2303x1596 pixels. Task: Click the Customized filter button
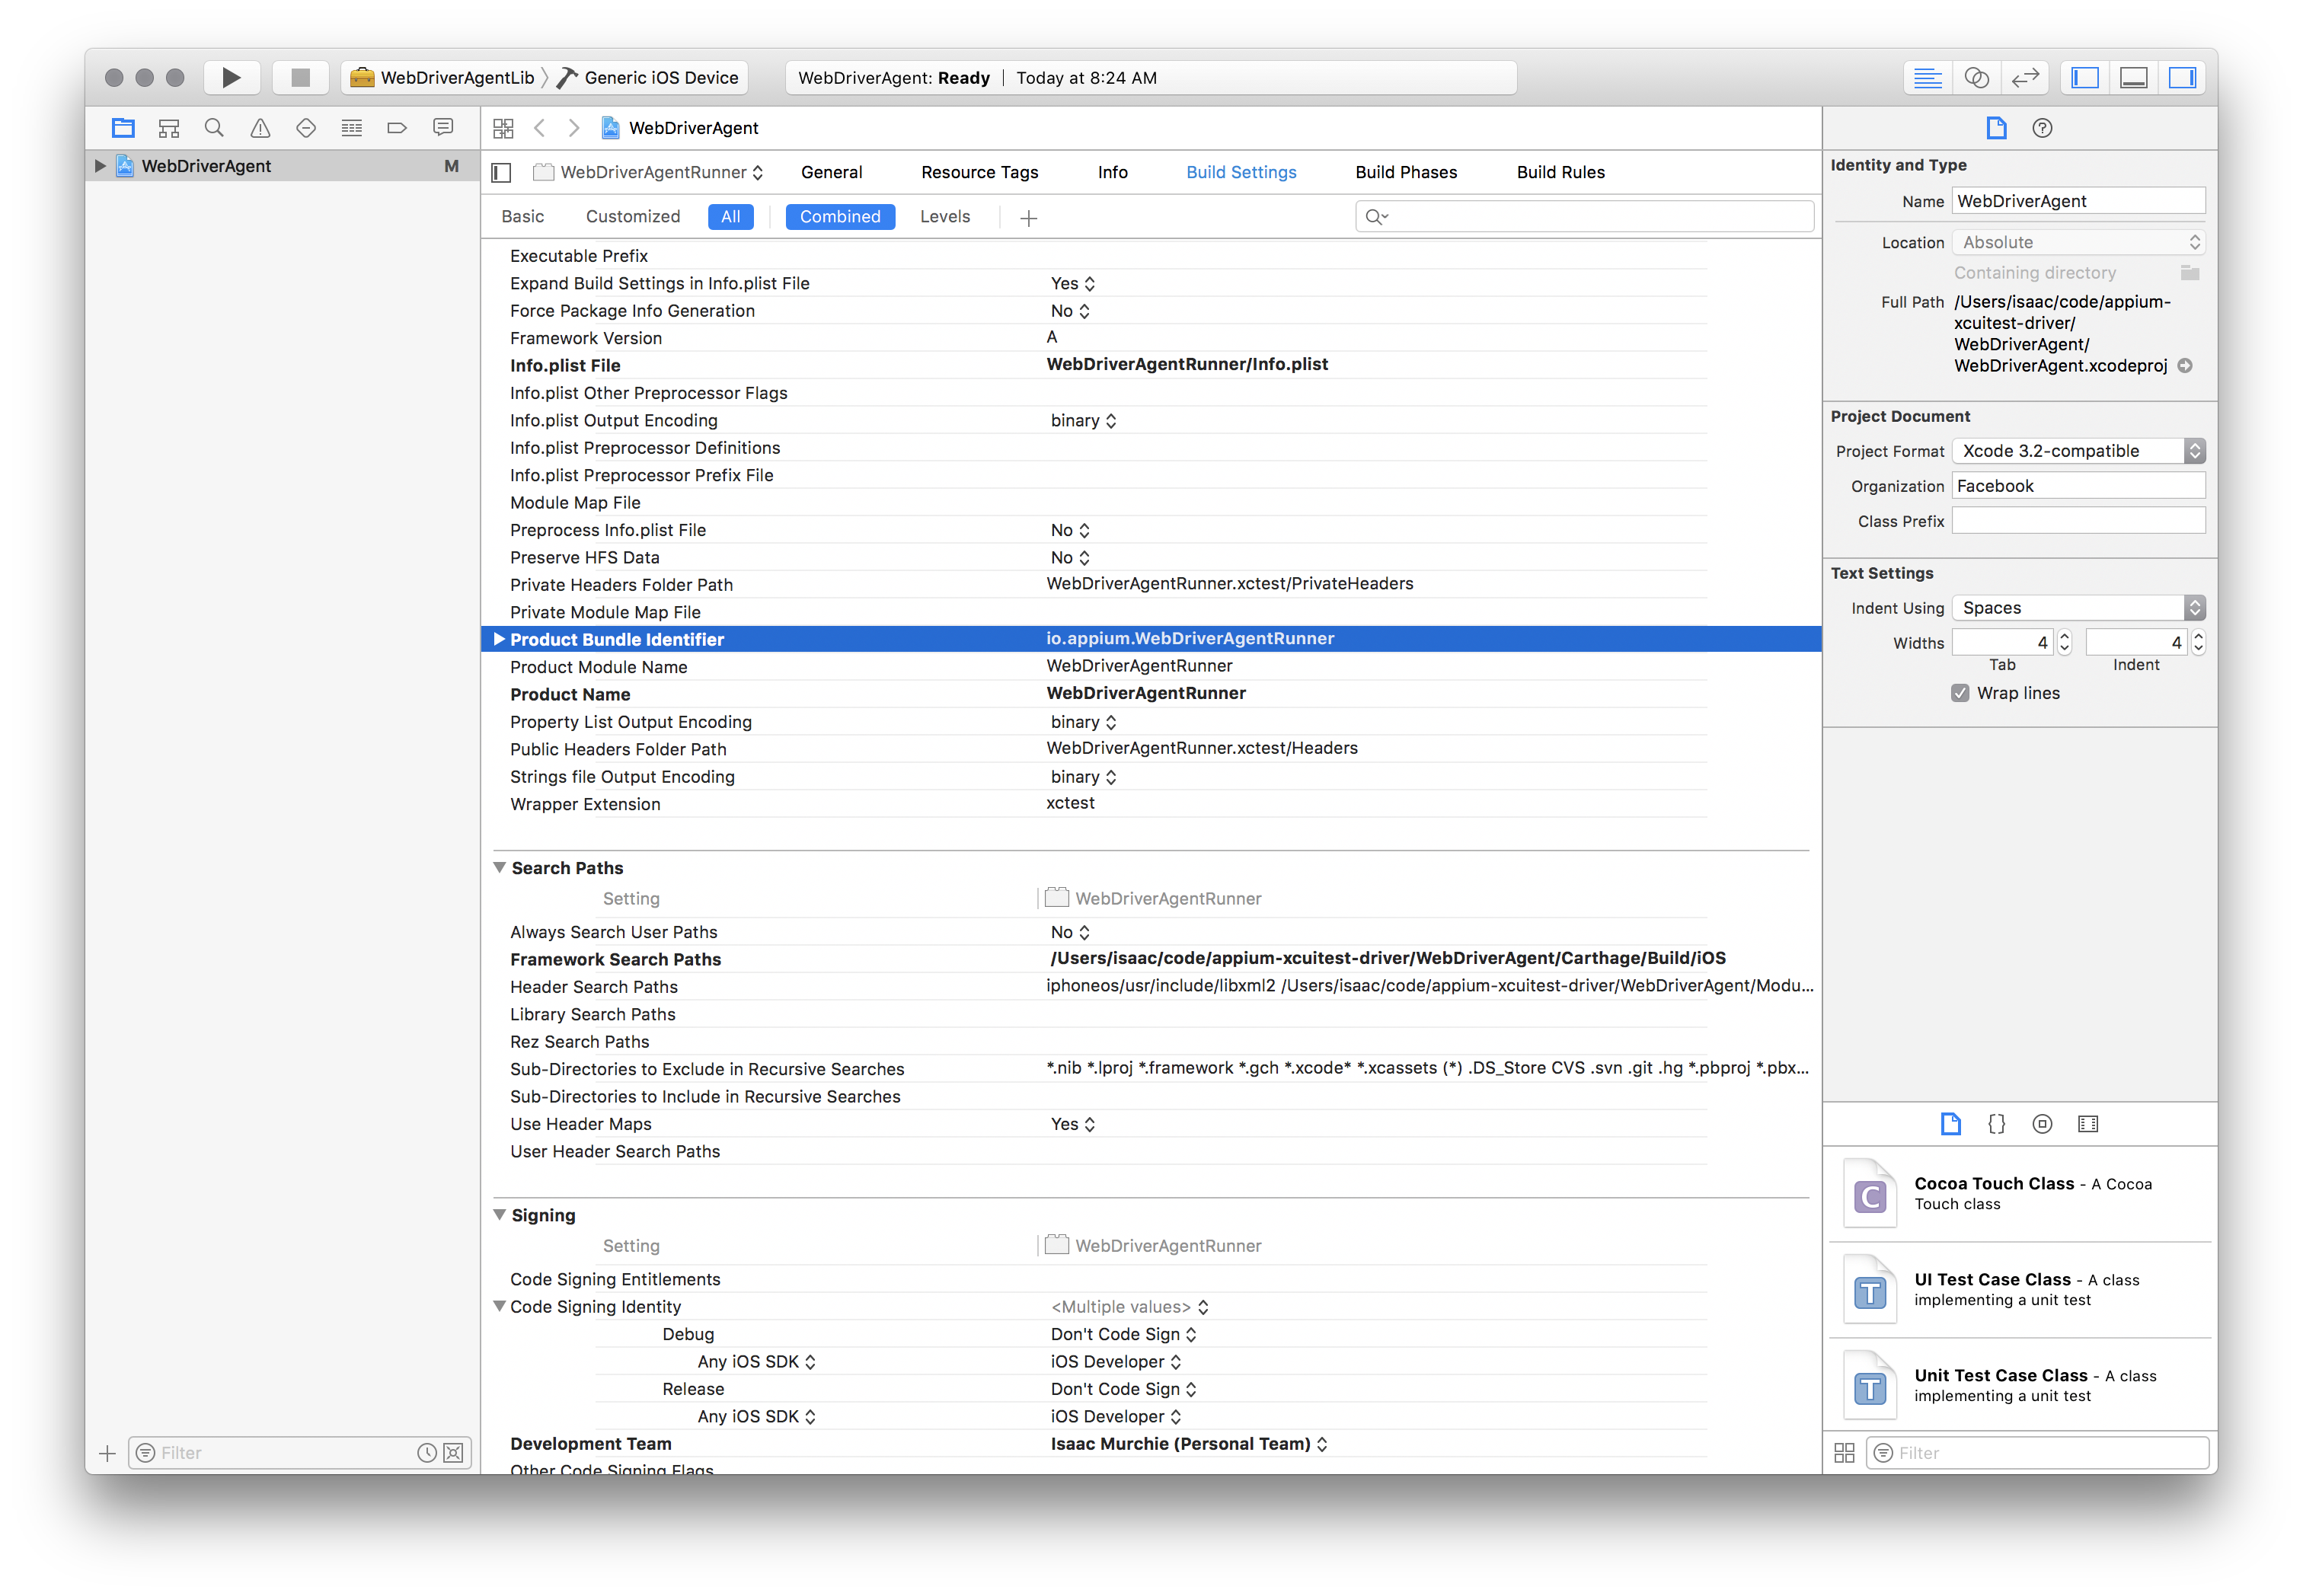pyautogui.click(x=632, y=217)
